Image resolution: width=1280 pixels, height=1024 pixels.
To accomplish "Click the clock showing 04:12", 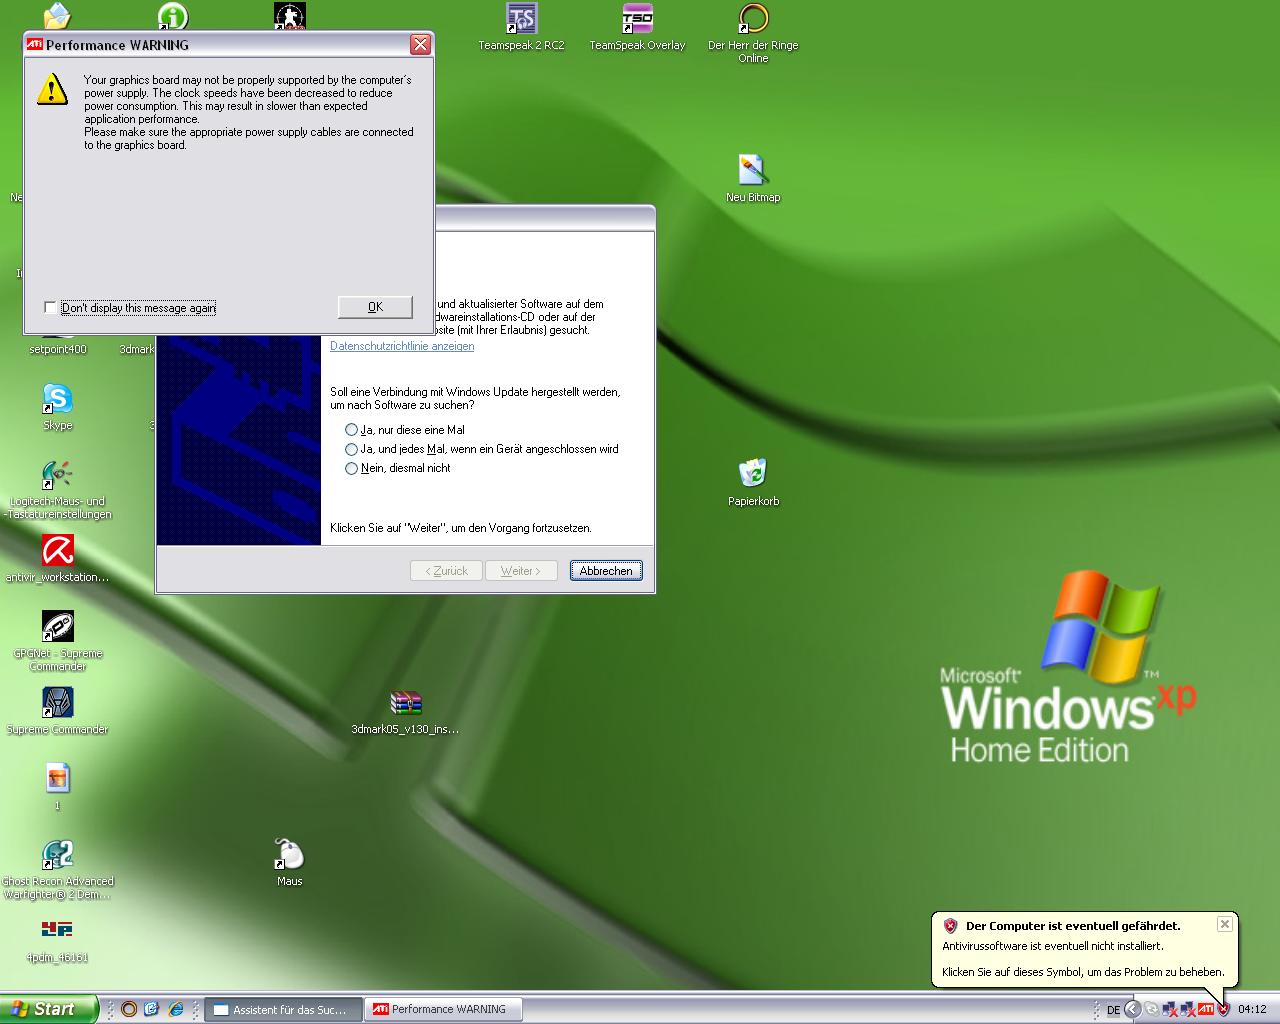I will (1252, 1010).
